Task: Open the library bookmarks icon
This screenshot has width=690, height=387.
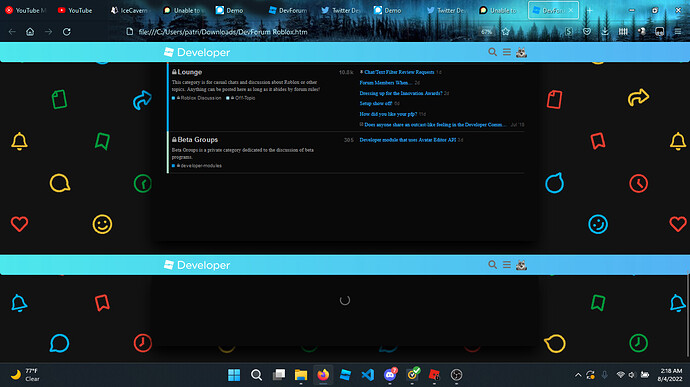Action: [x=623, y=32]
